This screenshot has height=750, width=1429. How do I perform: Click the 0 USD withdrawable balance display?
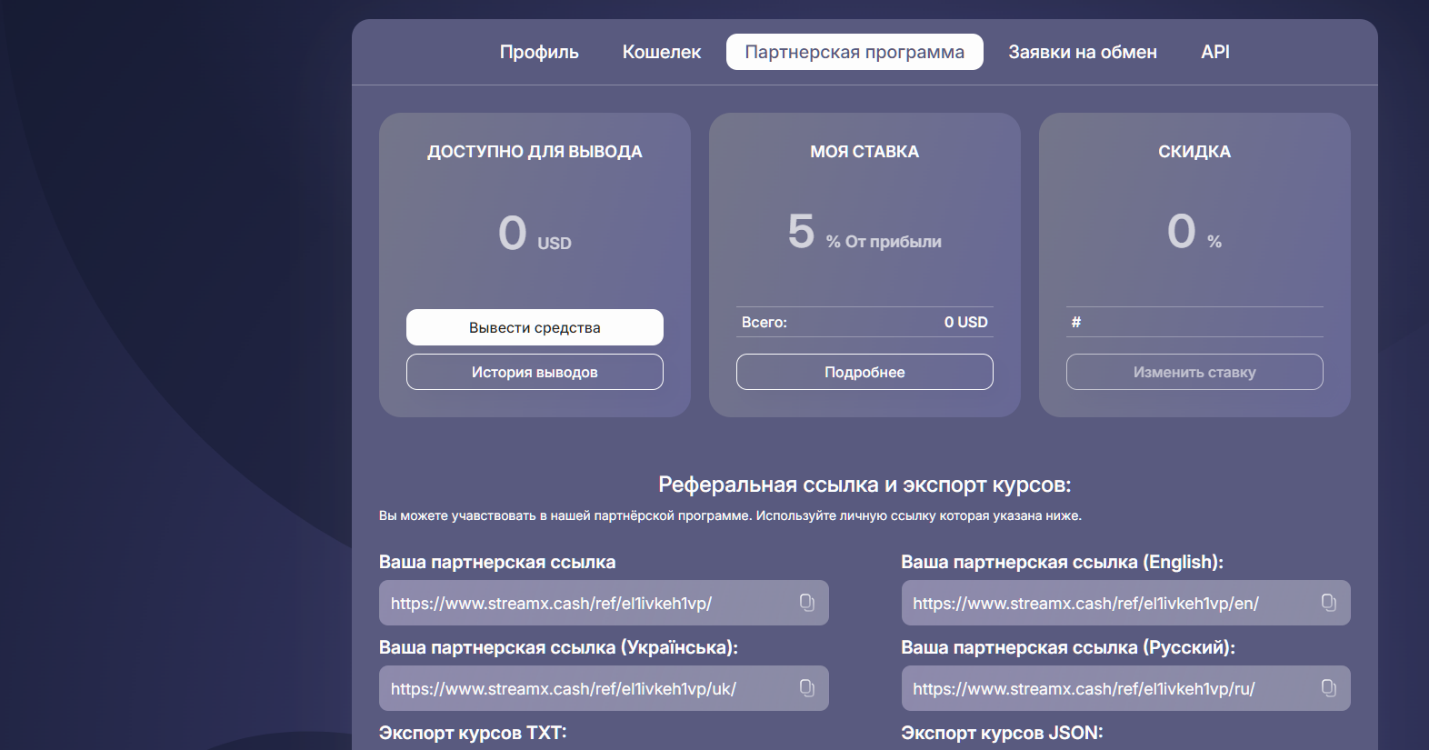534,233
